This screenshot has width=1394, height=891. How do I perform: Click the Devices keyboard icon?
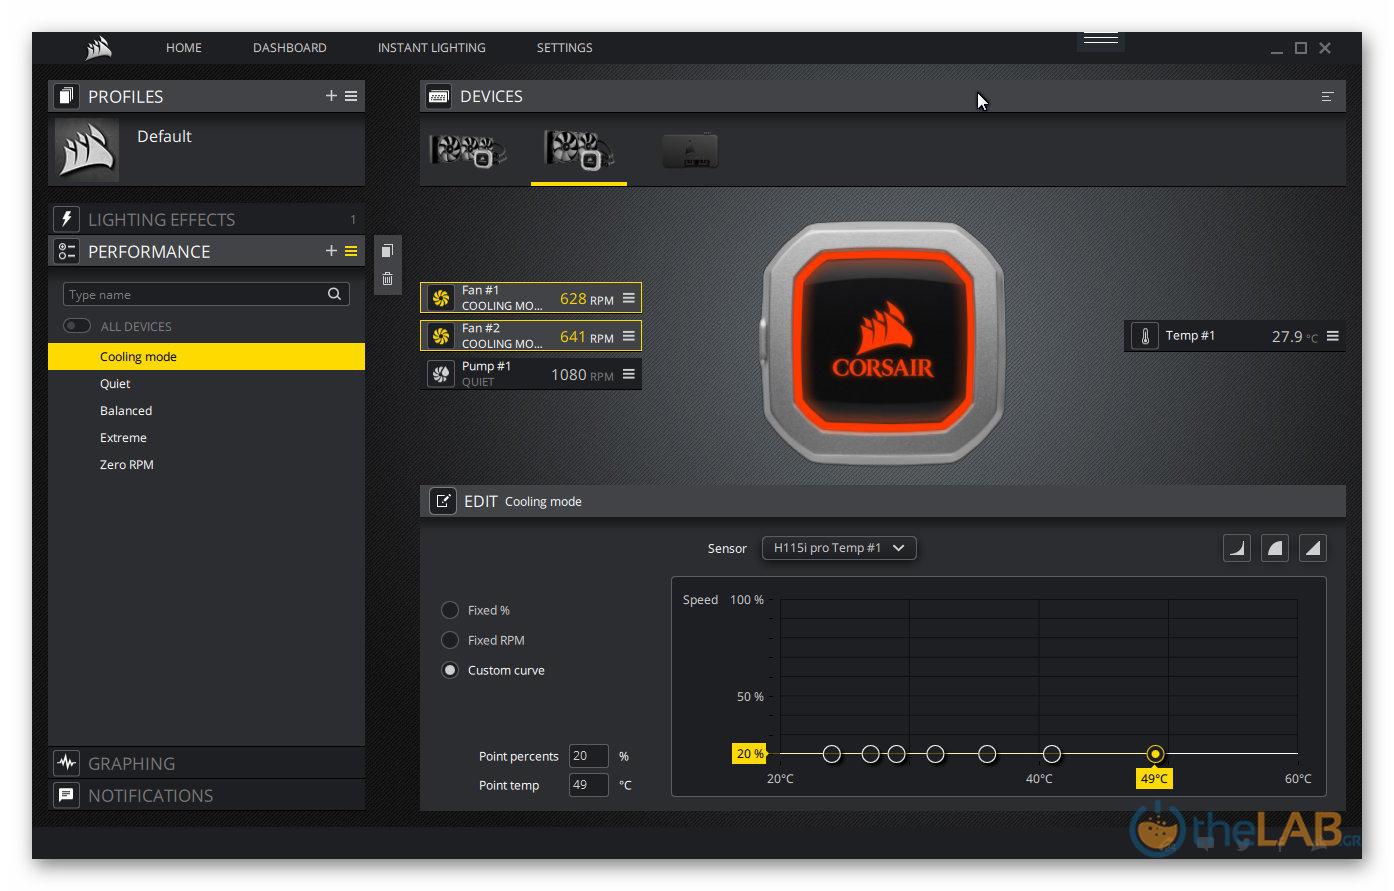click(x=438, y=96)
